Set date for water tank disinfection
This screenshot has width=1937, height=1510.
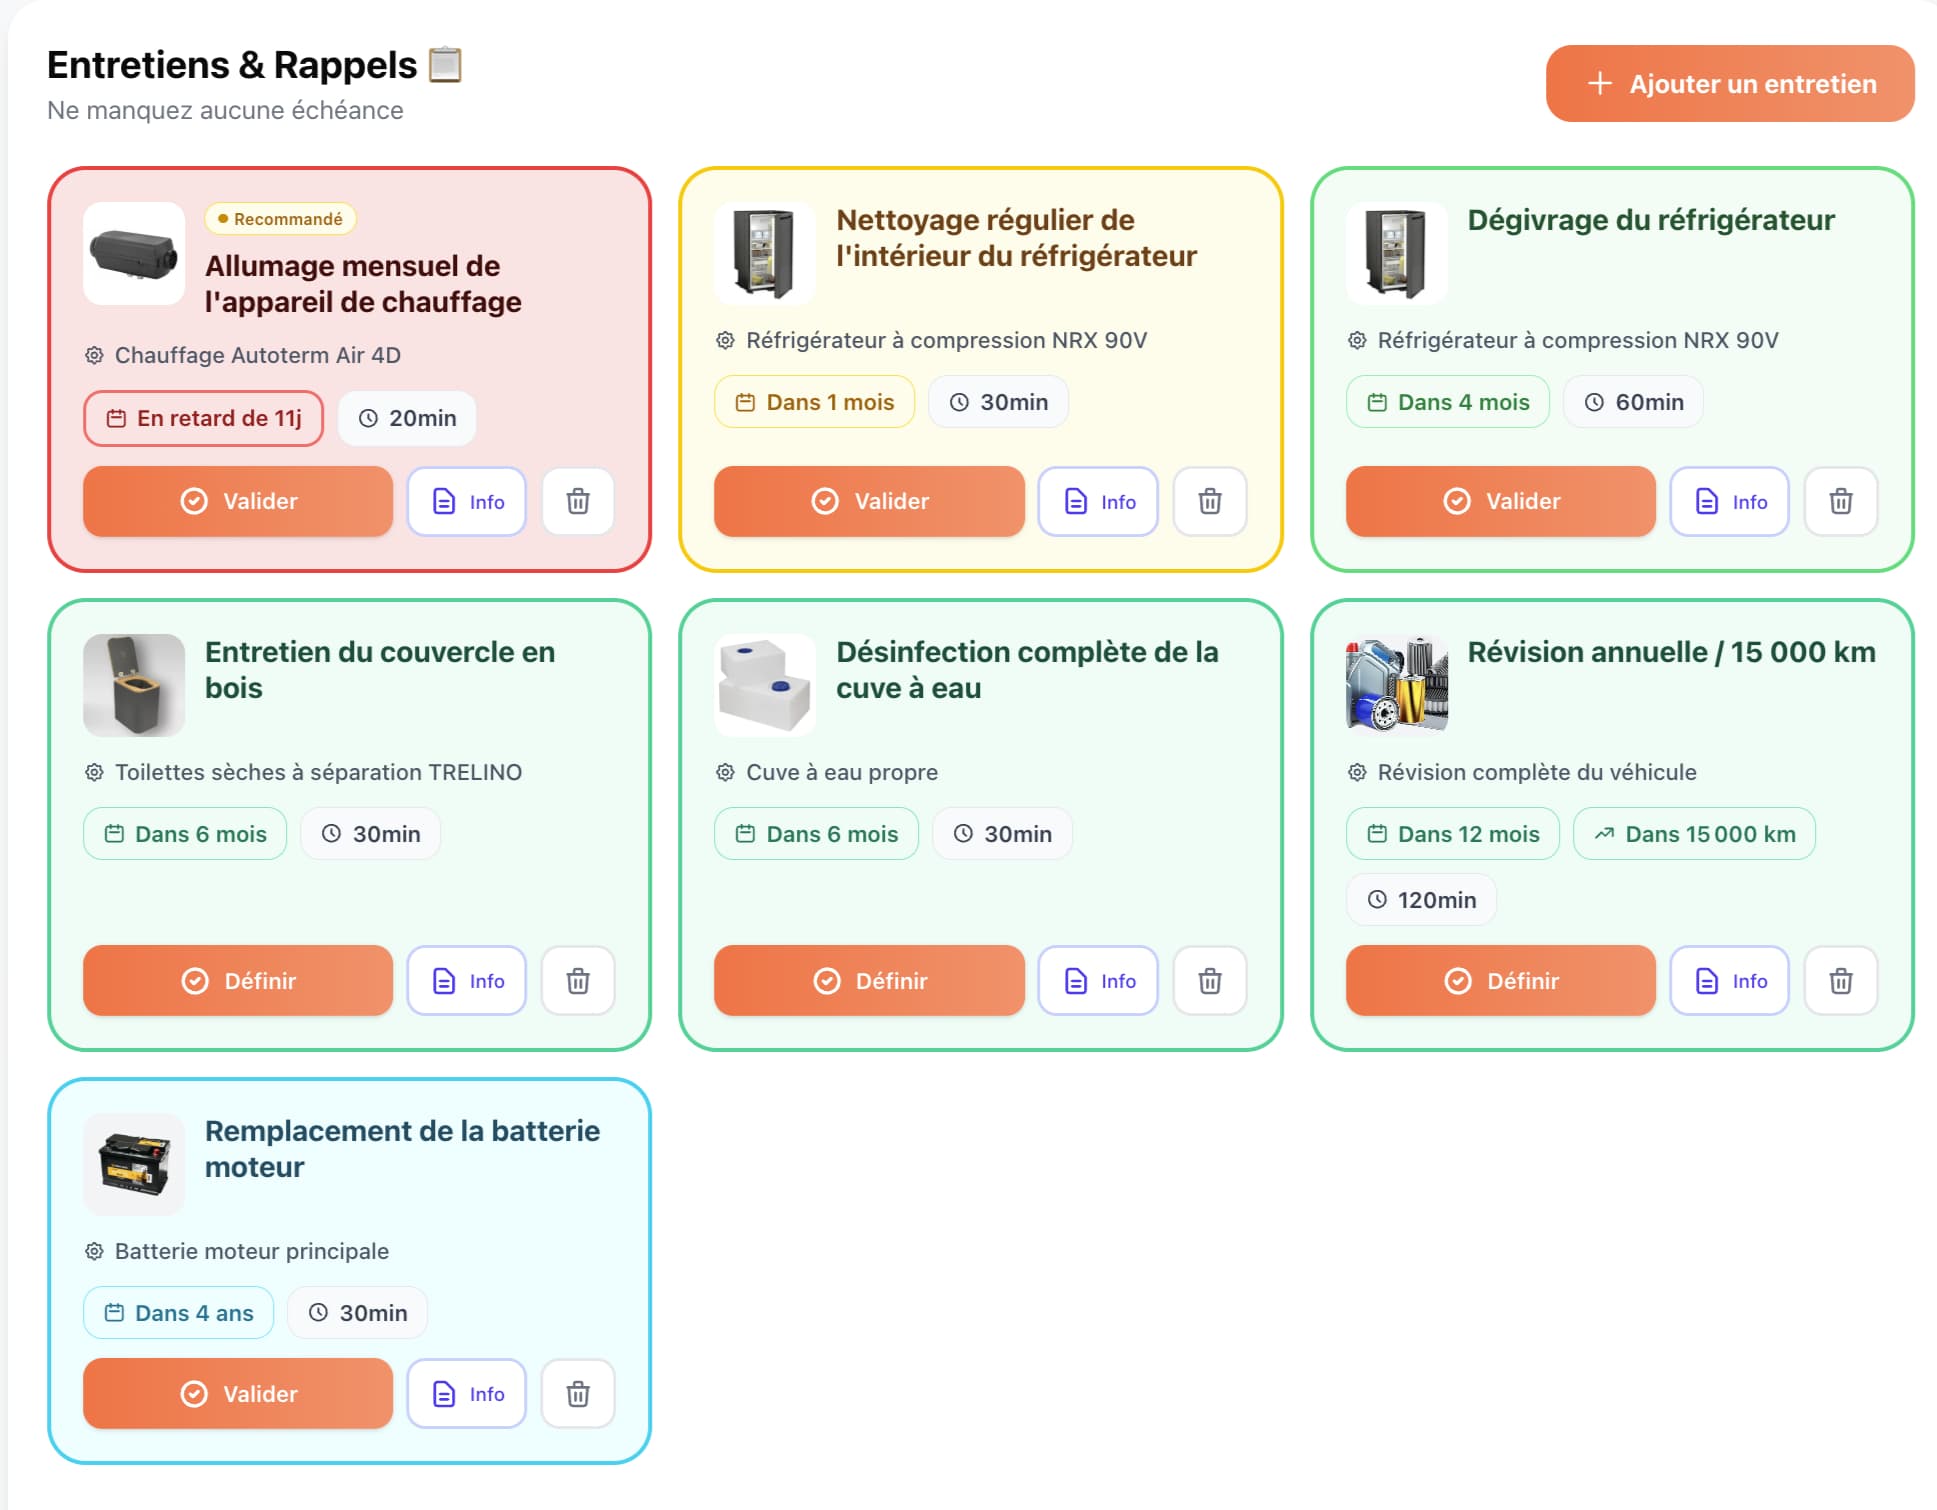[869, 981]
